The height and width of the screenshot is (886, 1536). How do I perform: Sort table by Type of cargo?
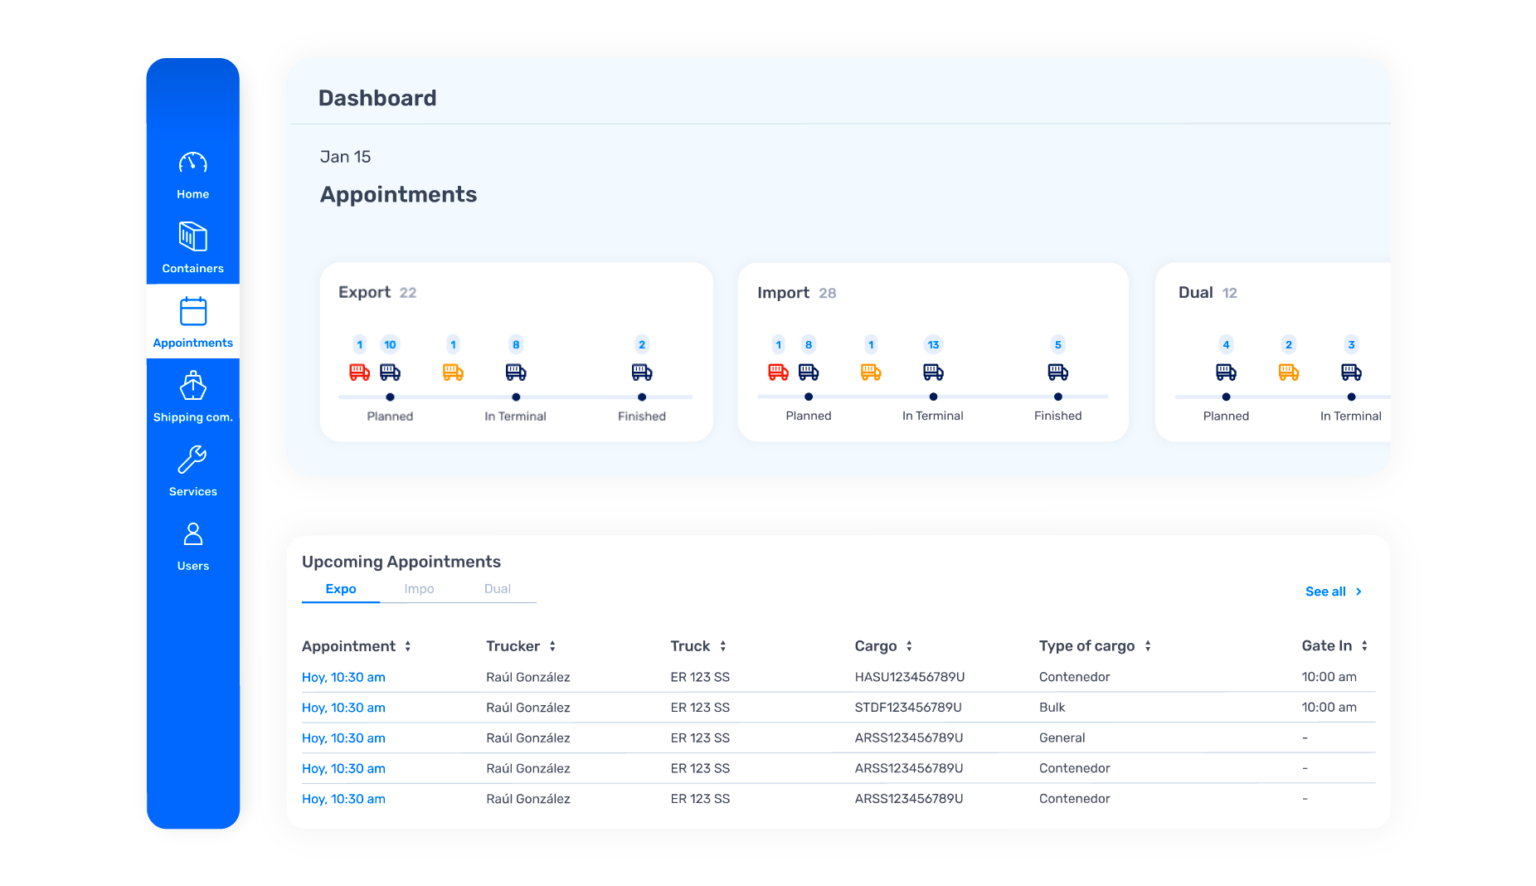pos(1148,646)
